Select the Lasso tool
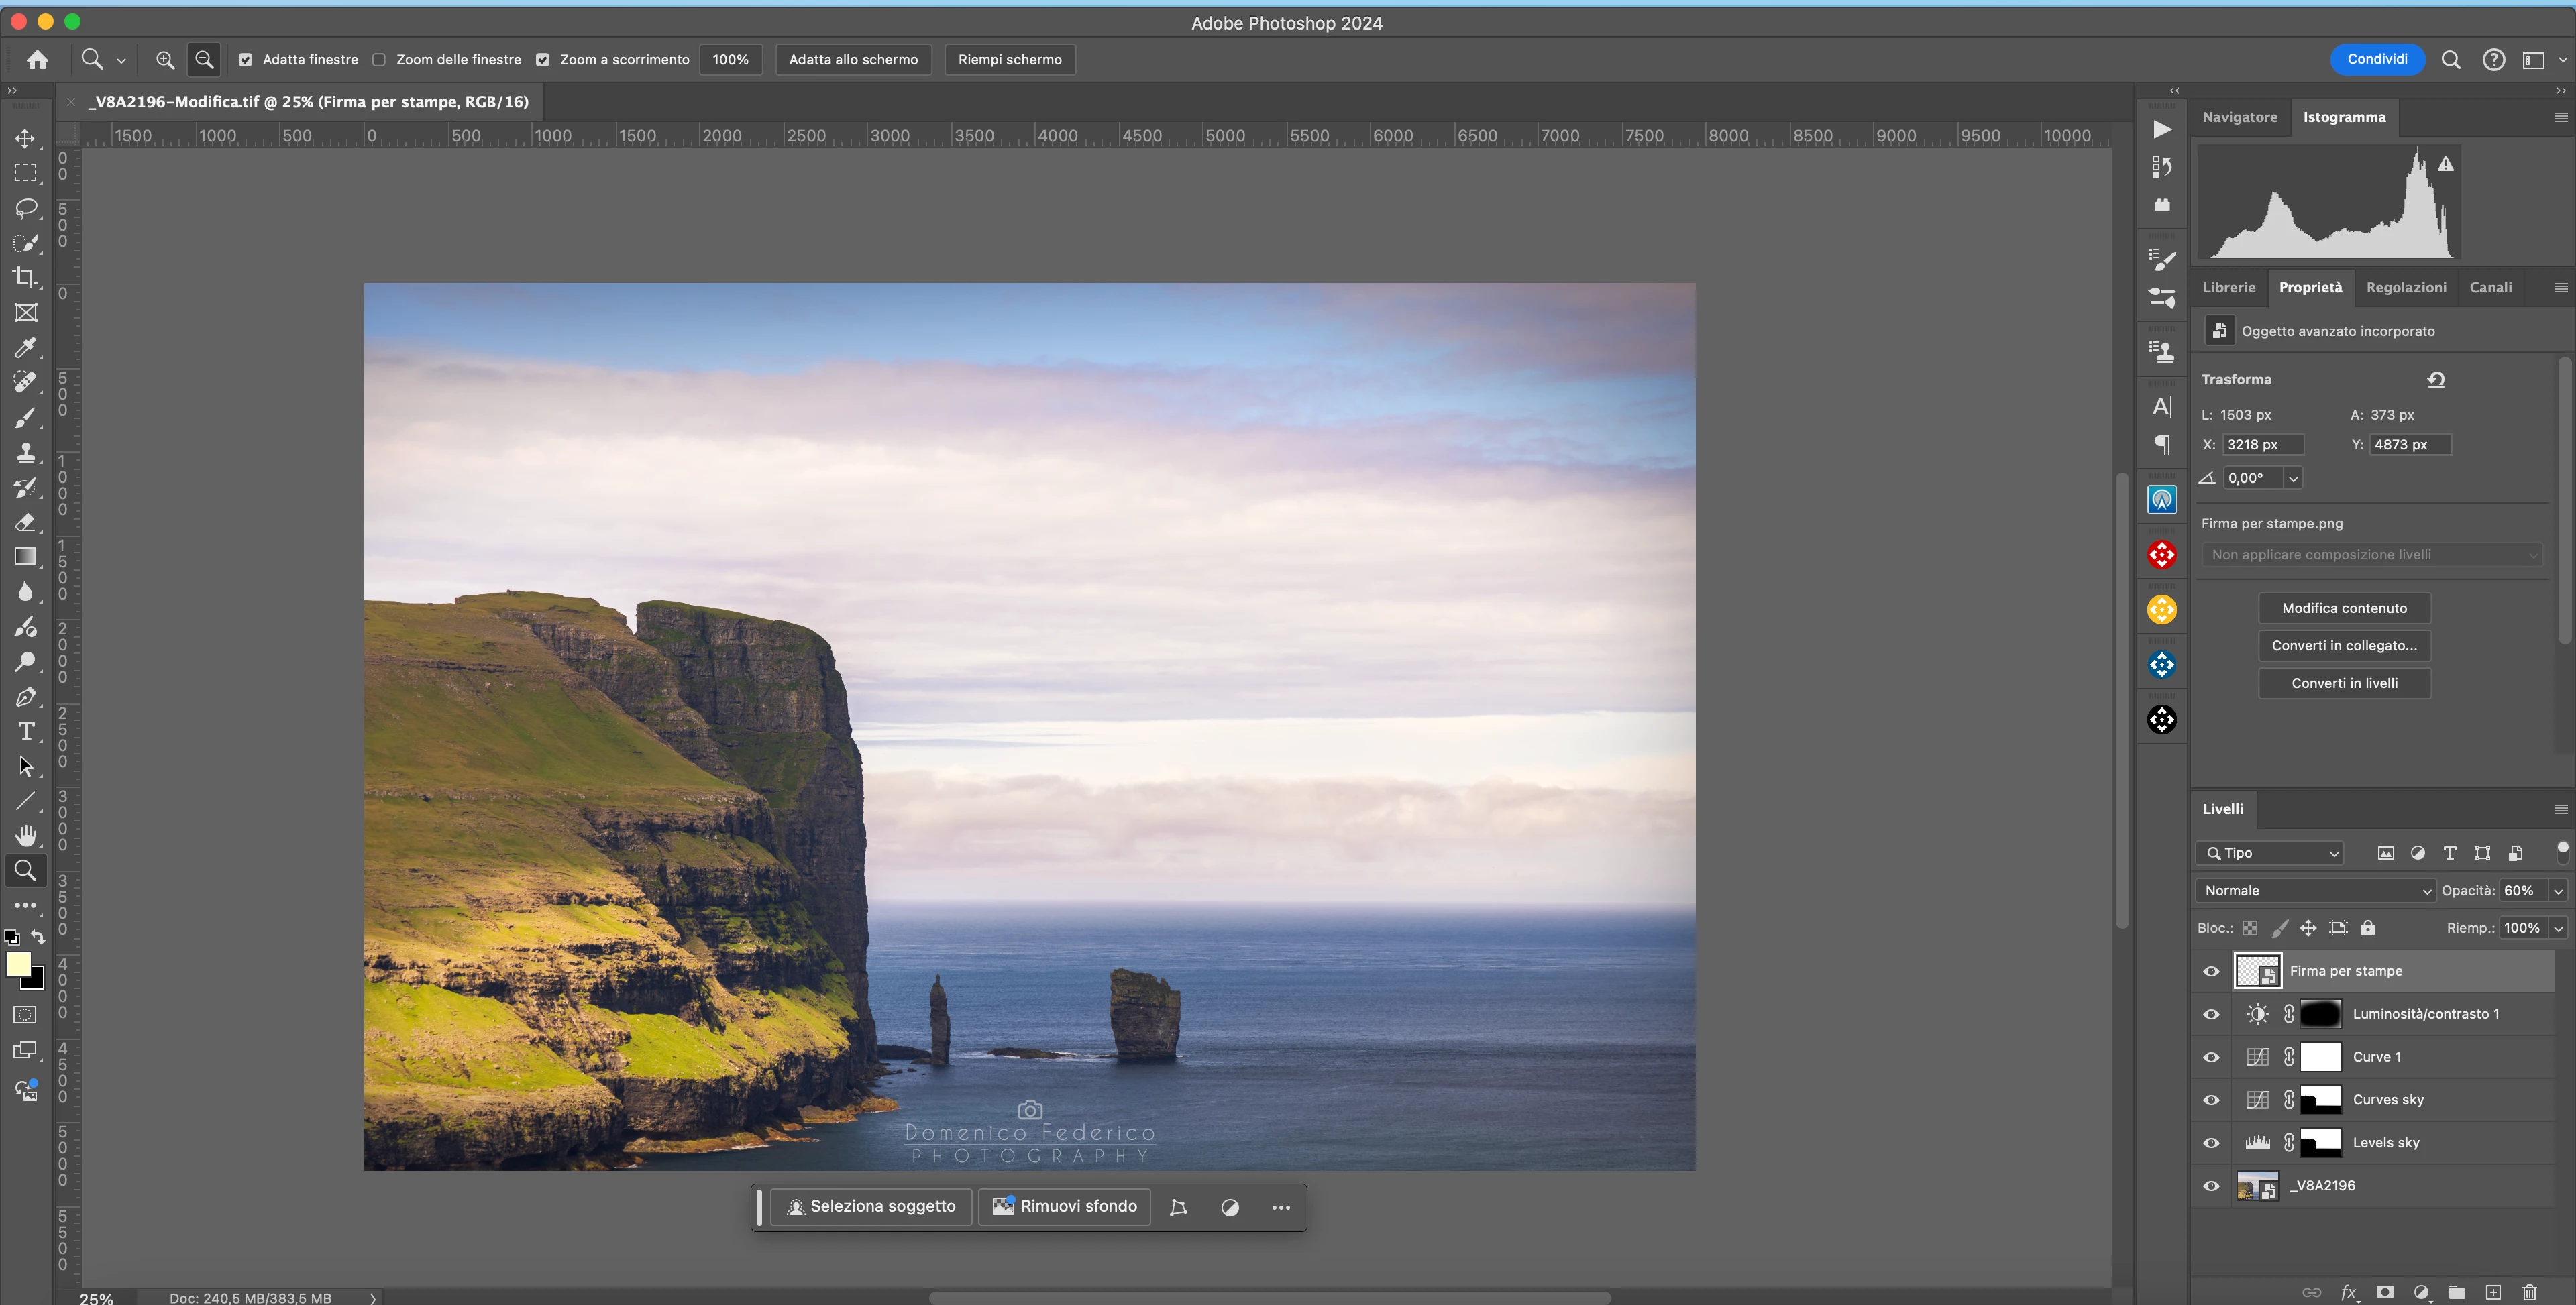 tap(25, 207)
